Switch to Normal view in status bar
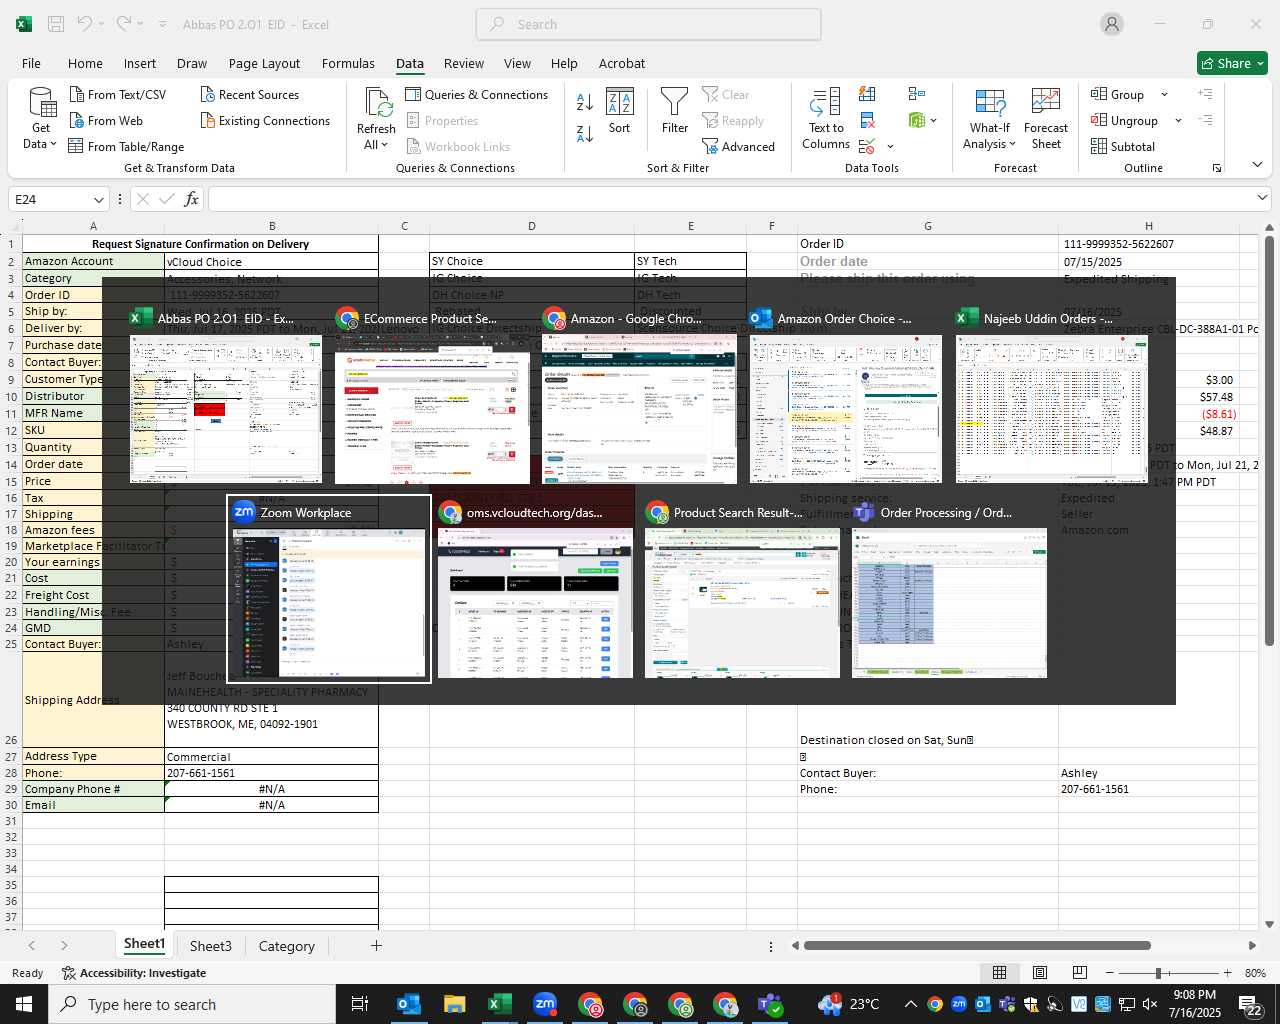The height and width of the screenshot is (1024, 1280). click(x=999, y=973)
